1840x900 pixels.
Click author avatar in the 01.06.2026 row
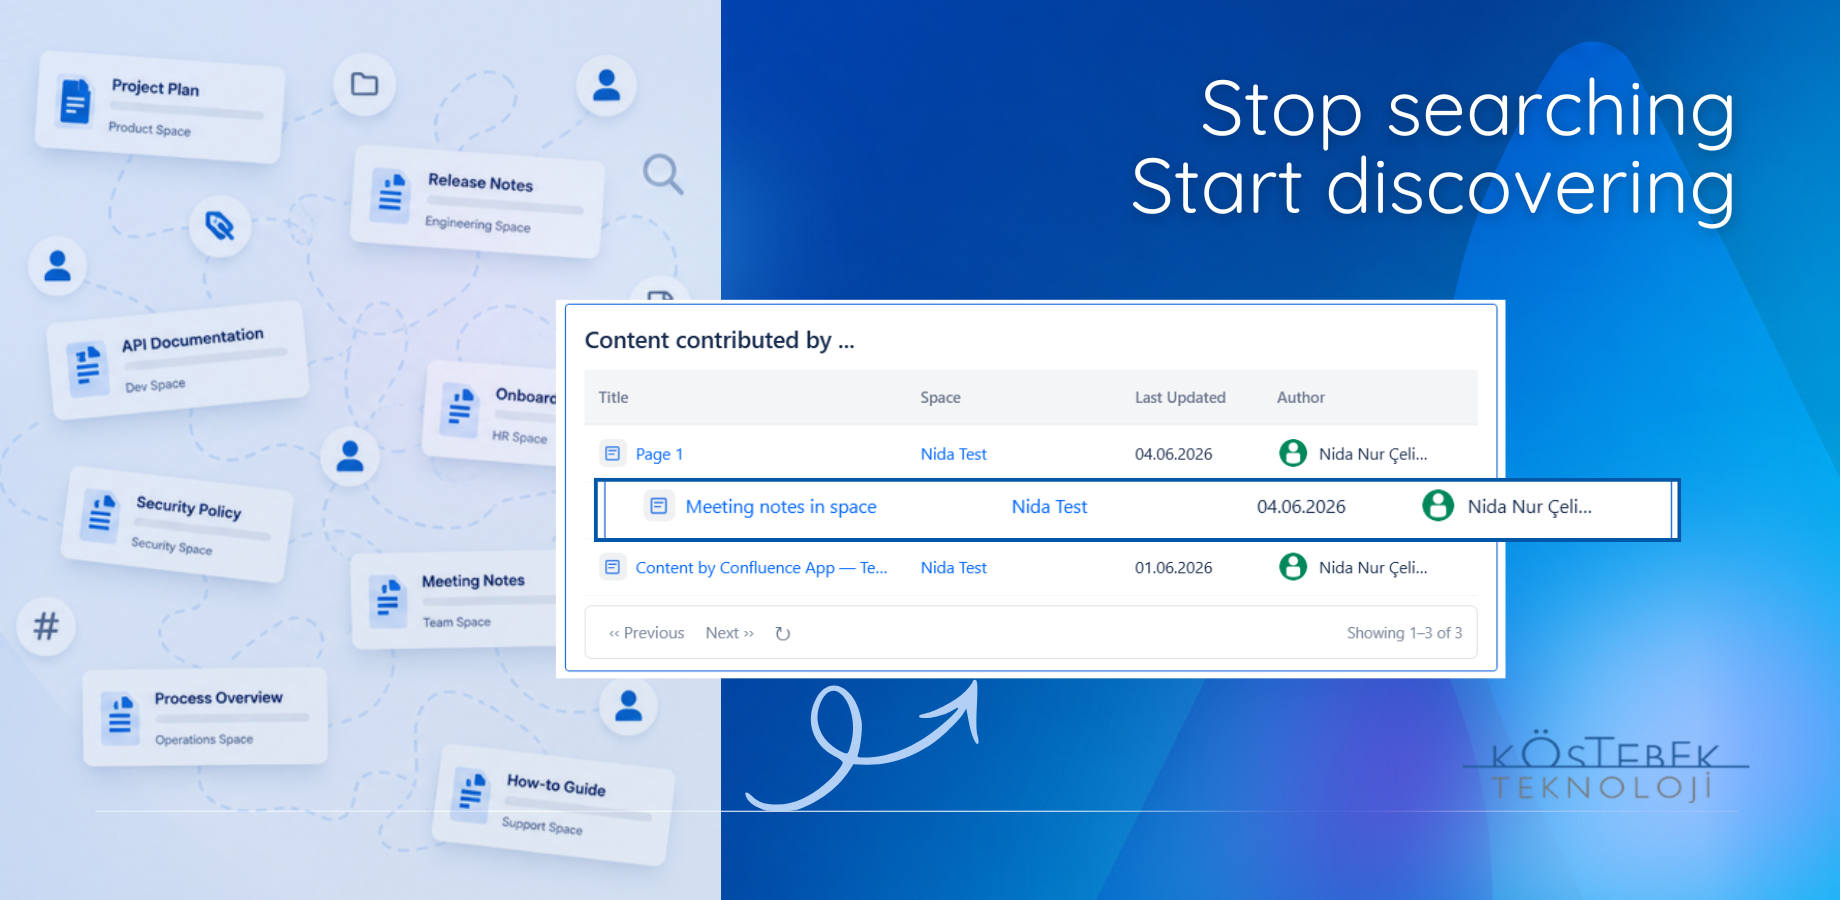pos(1293,567)
